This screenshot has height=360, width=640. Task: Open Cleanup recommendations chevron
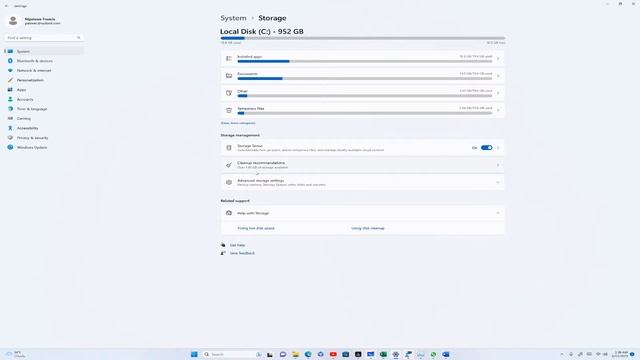point(498,165)
